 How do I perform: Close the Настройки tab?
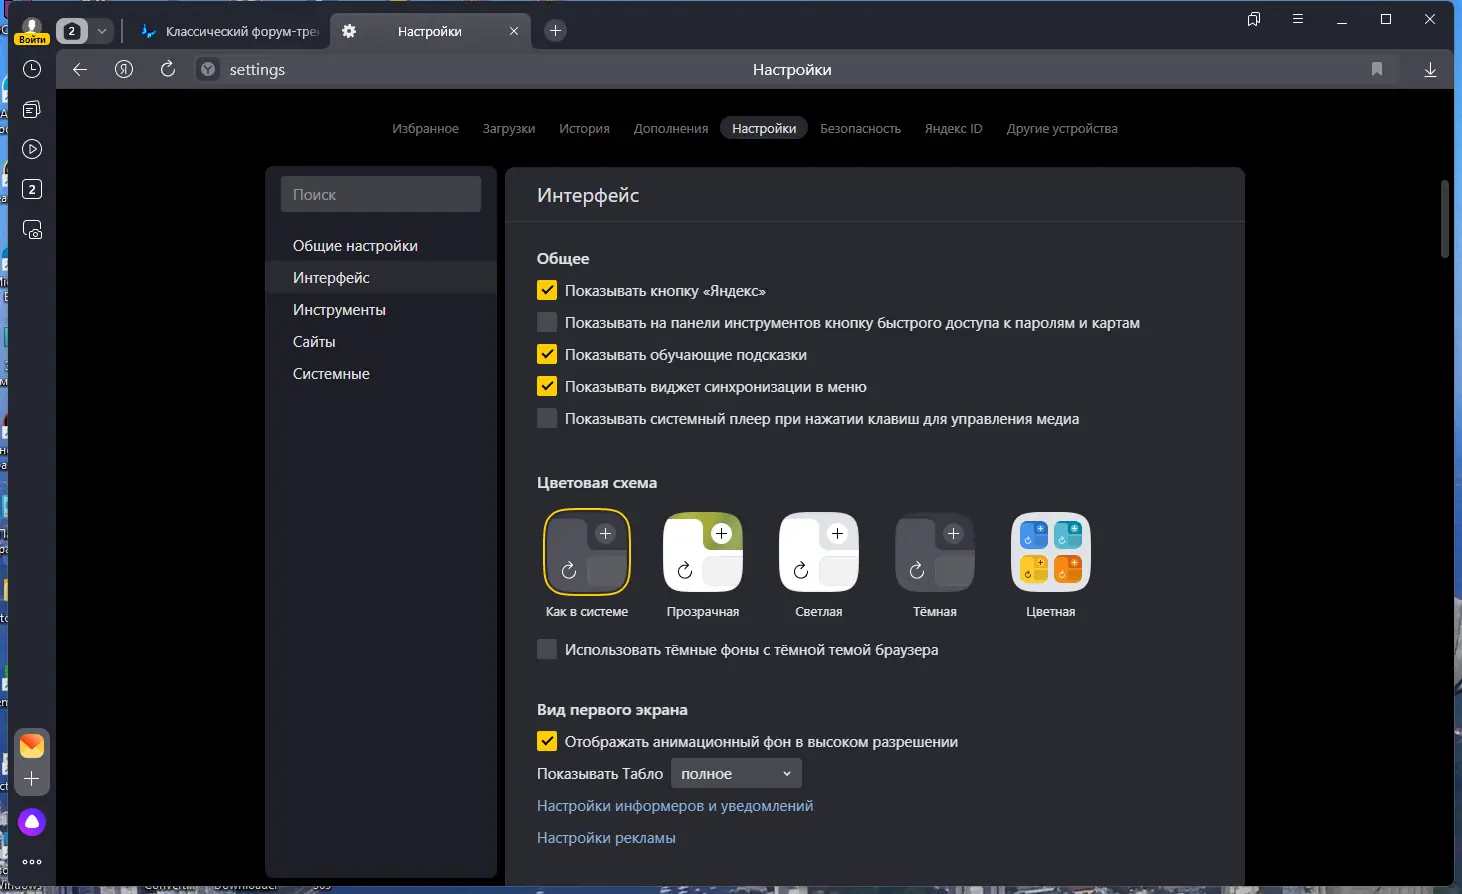coord(514,31)
